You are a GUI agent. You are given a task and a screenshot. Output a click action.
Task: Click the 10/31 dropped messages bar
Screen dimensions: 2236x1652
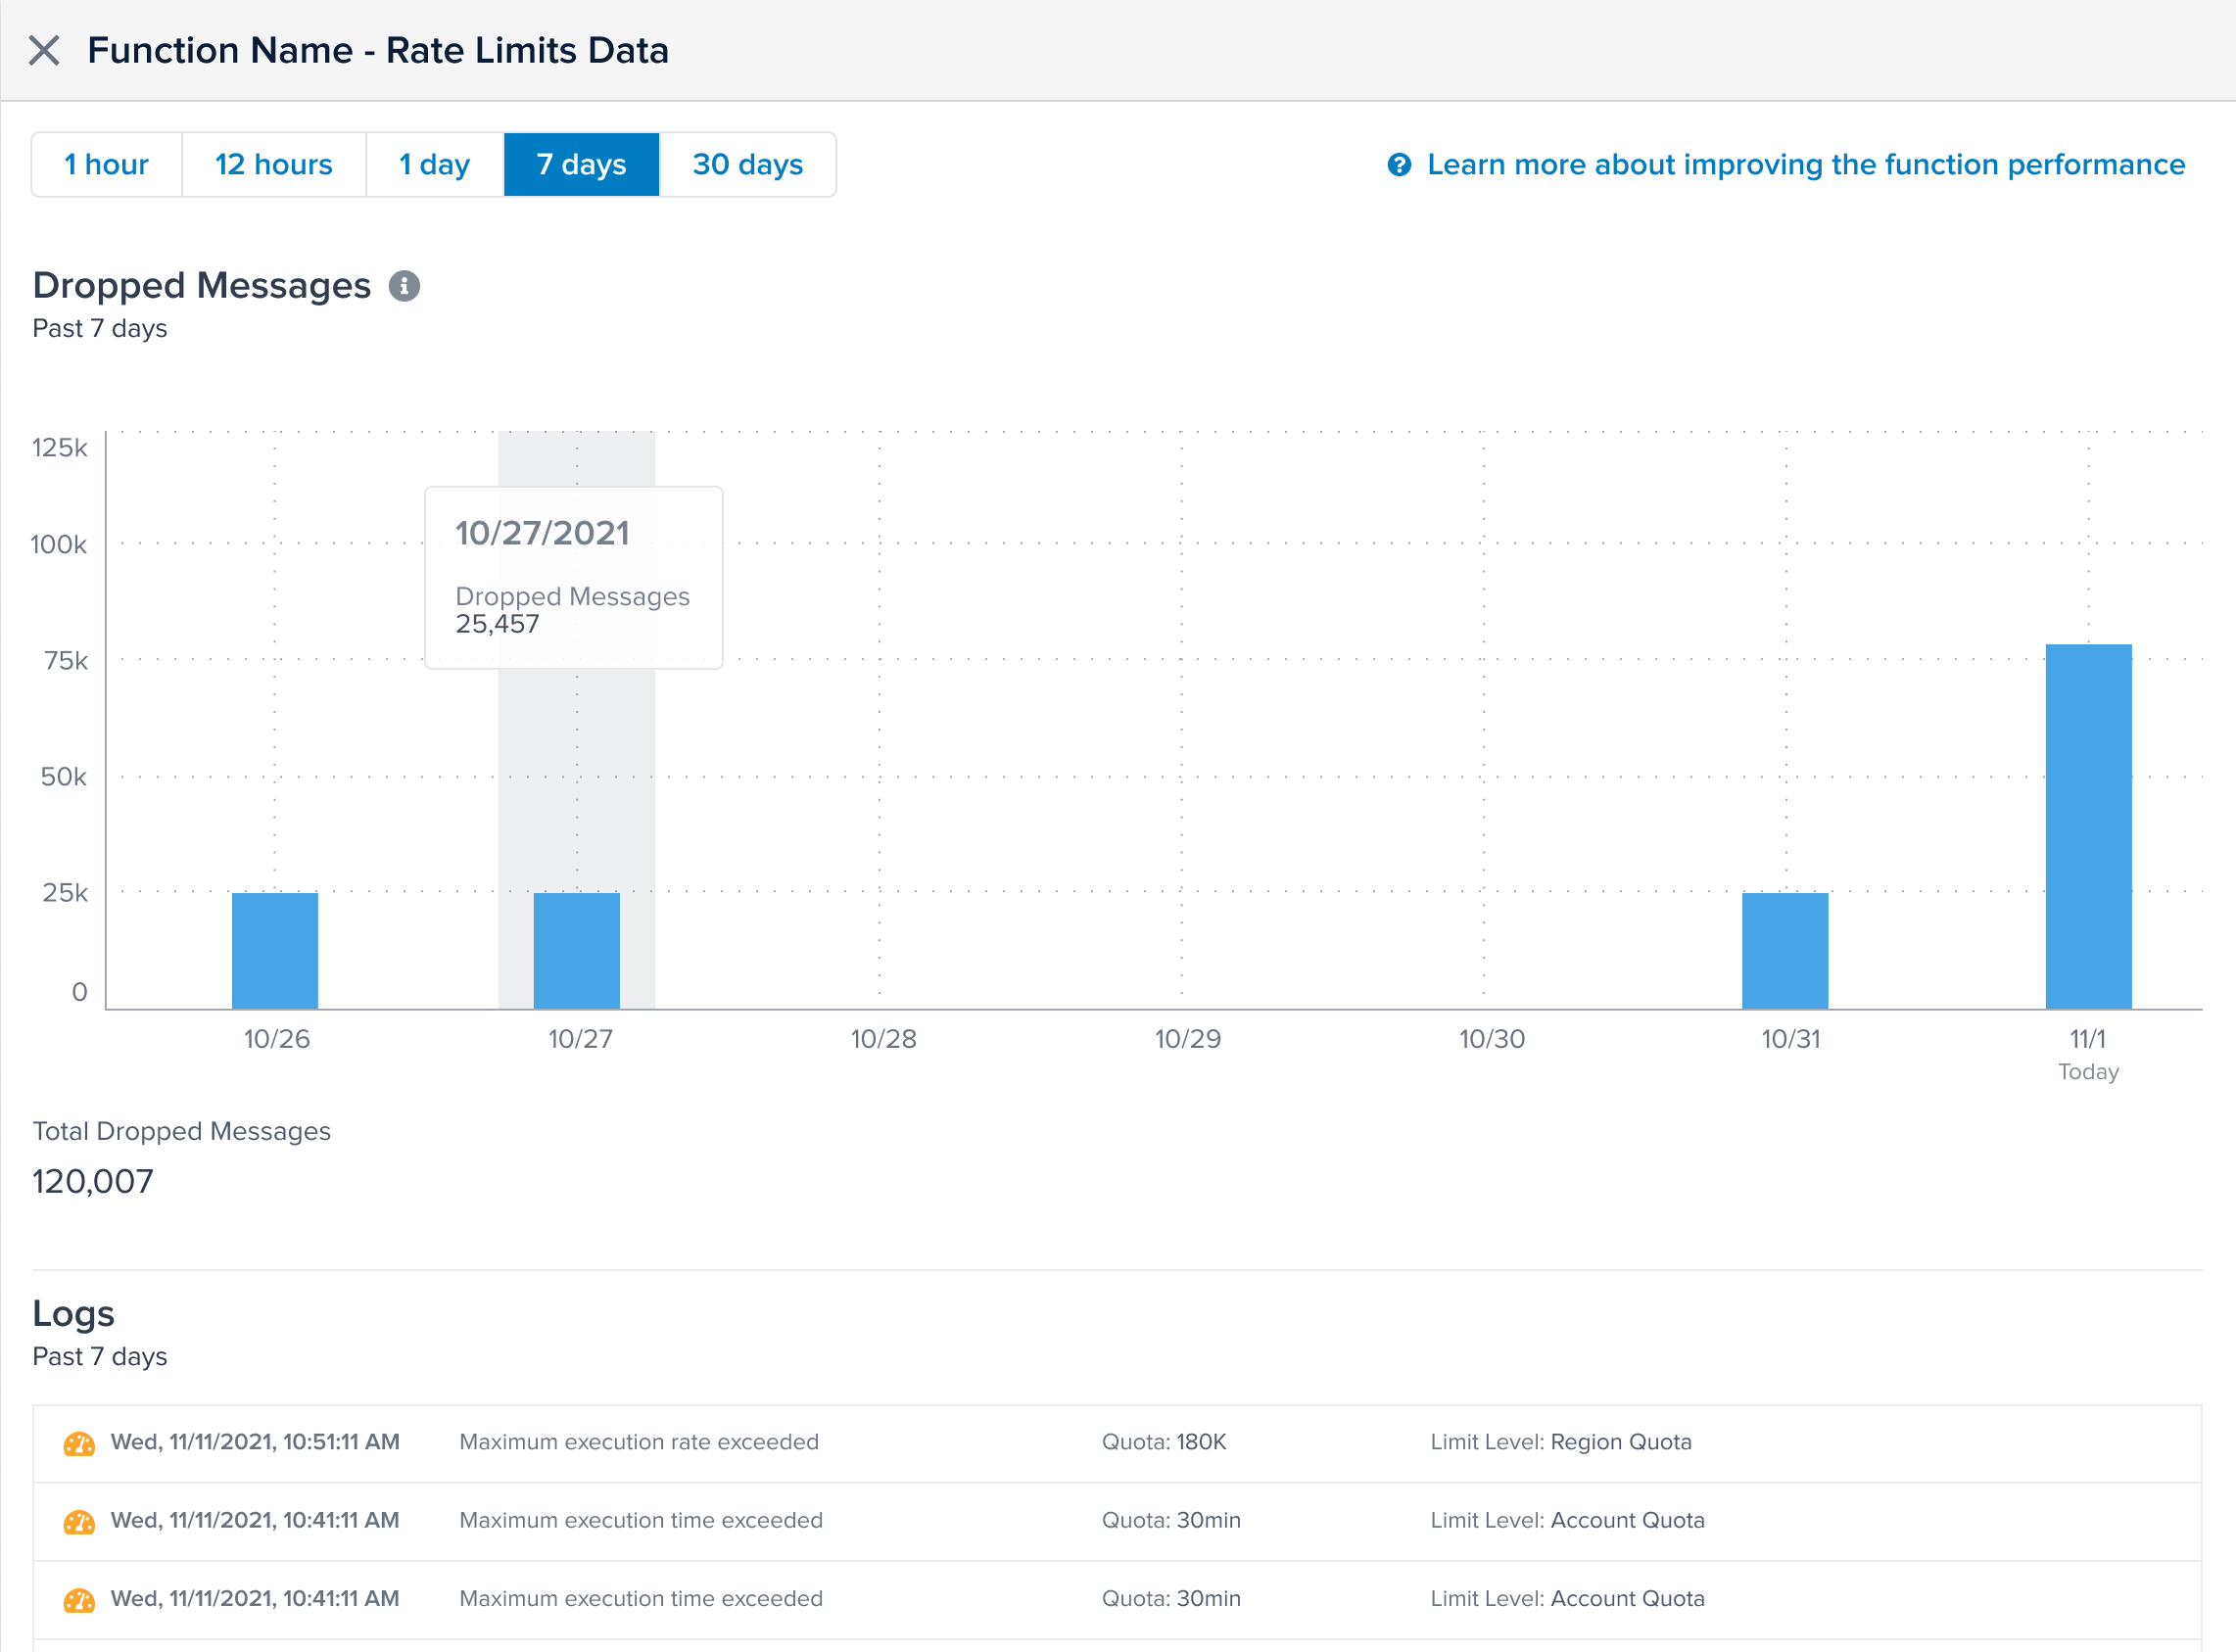click(x=1785, y=950)
